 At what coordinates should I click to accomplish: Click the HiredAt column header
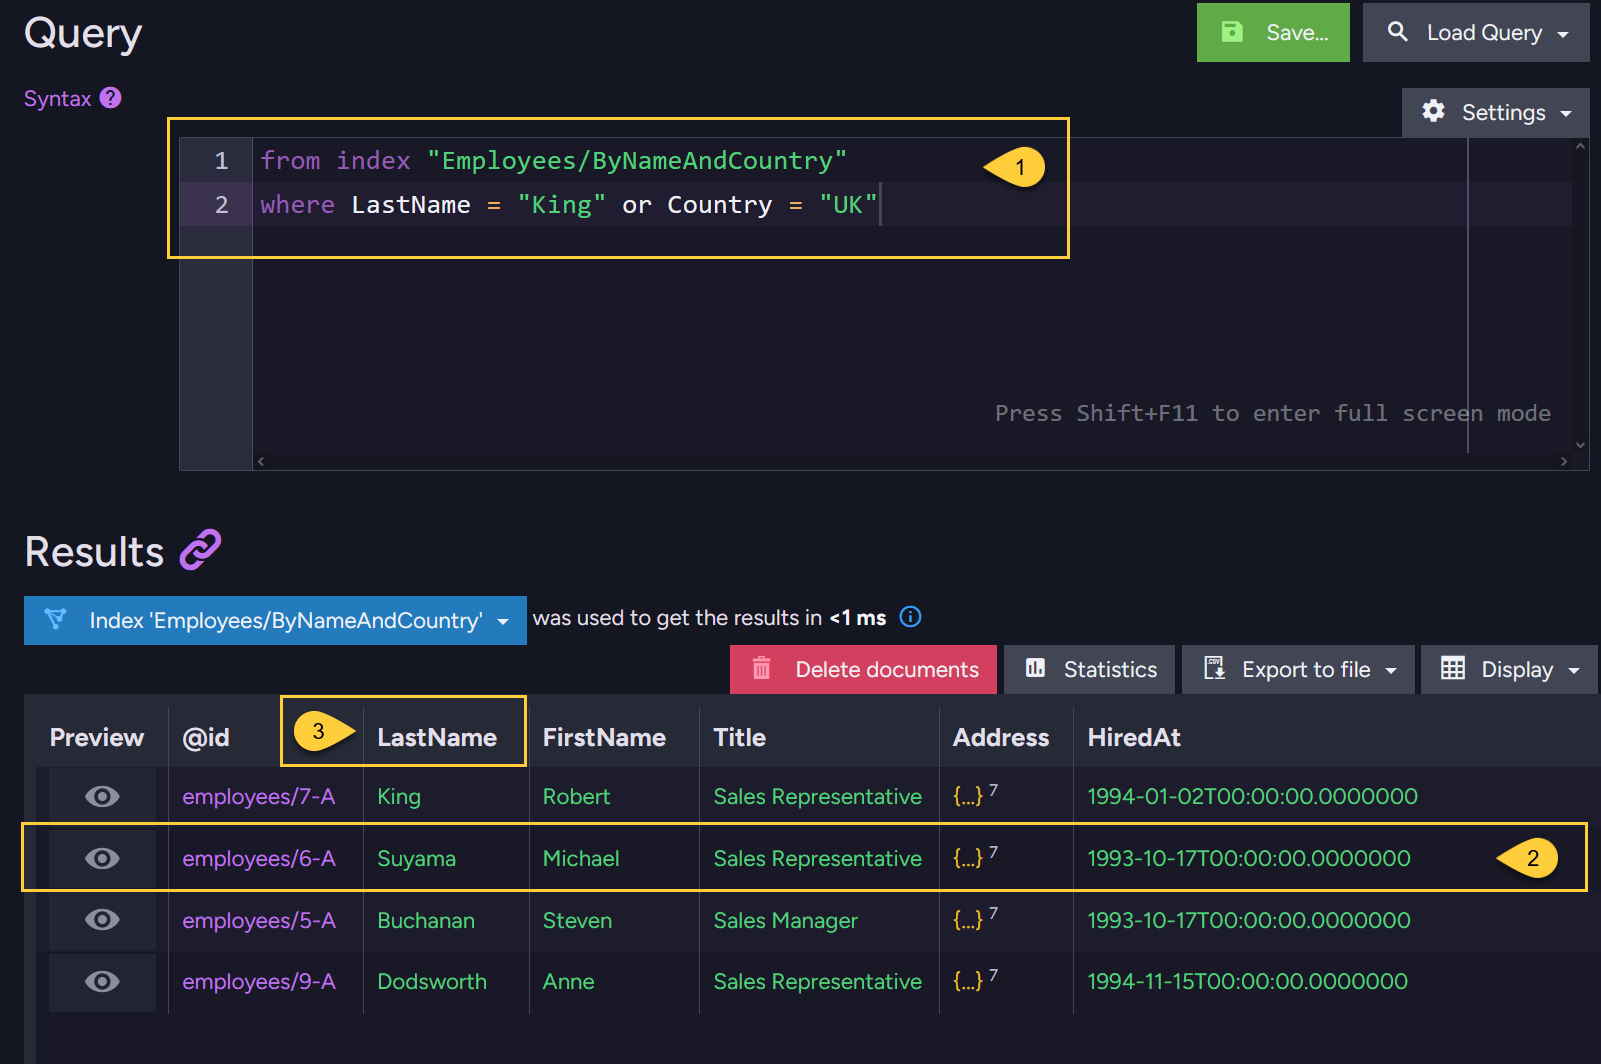tap(1134, 737)
